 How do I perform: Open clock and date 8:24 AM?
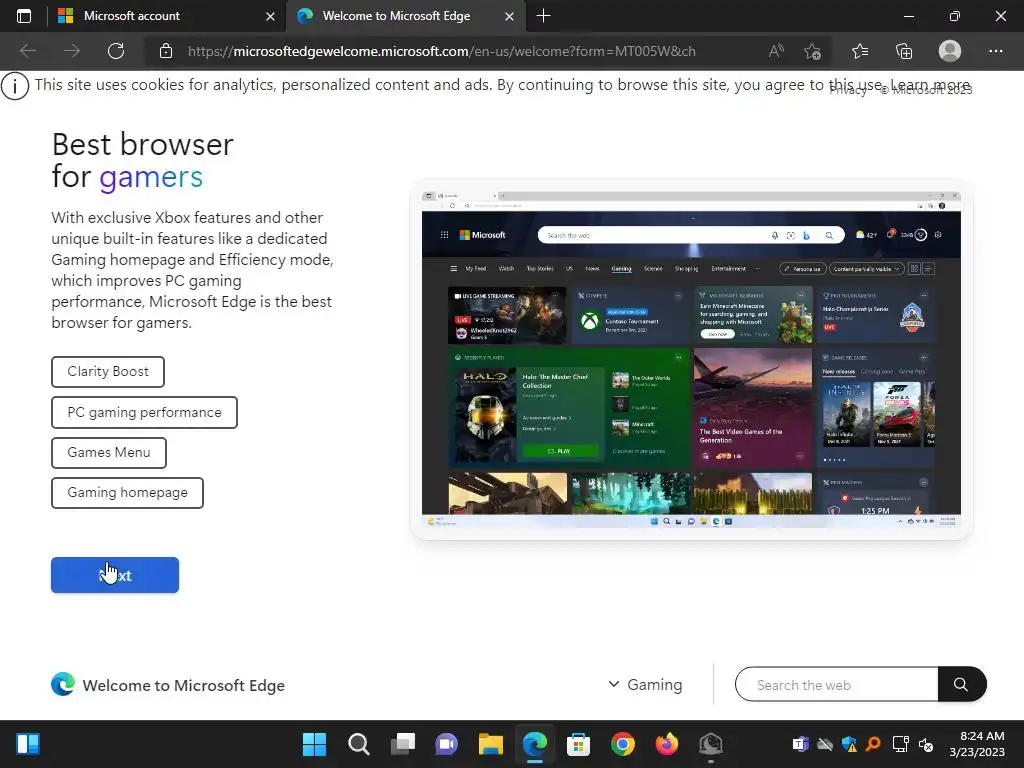[977, 744]
